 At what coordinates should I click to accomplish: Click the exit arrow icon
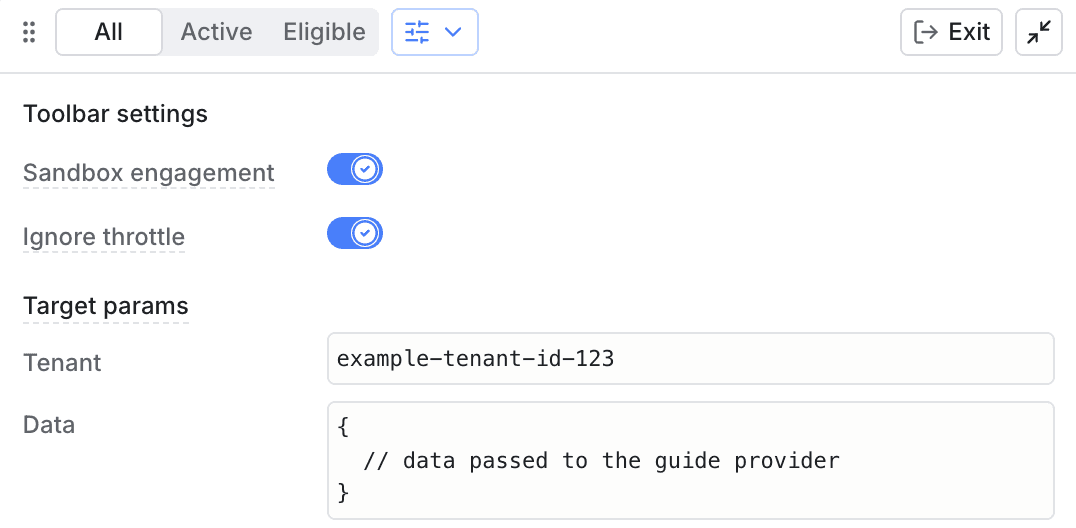(926, 33)
